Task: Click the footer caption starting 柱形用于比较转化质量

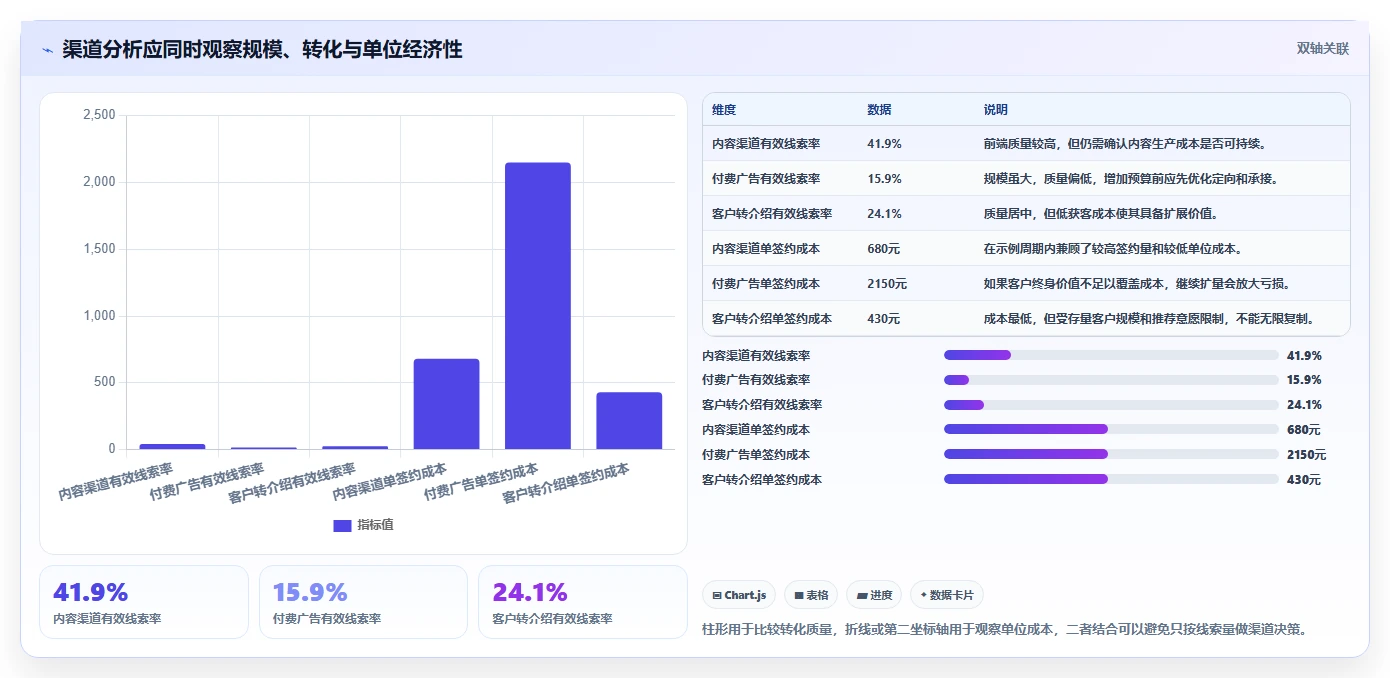Action: point(1006,629)
